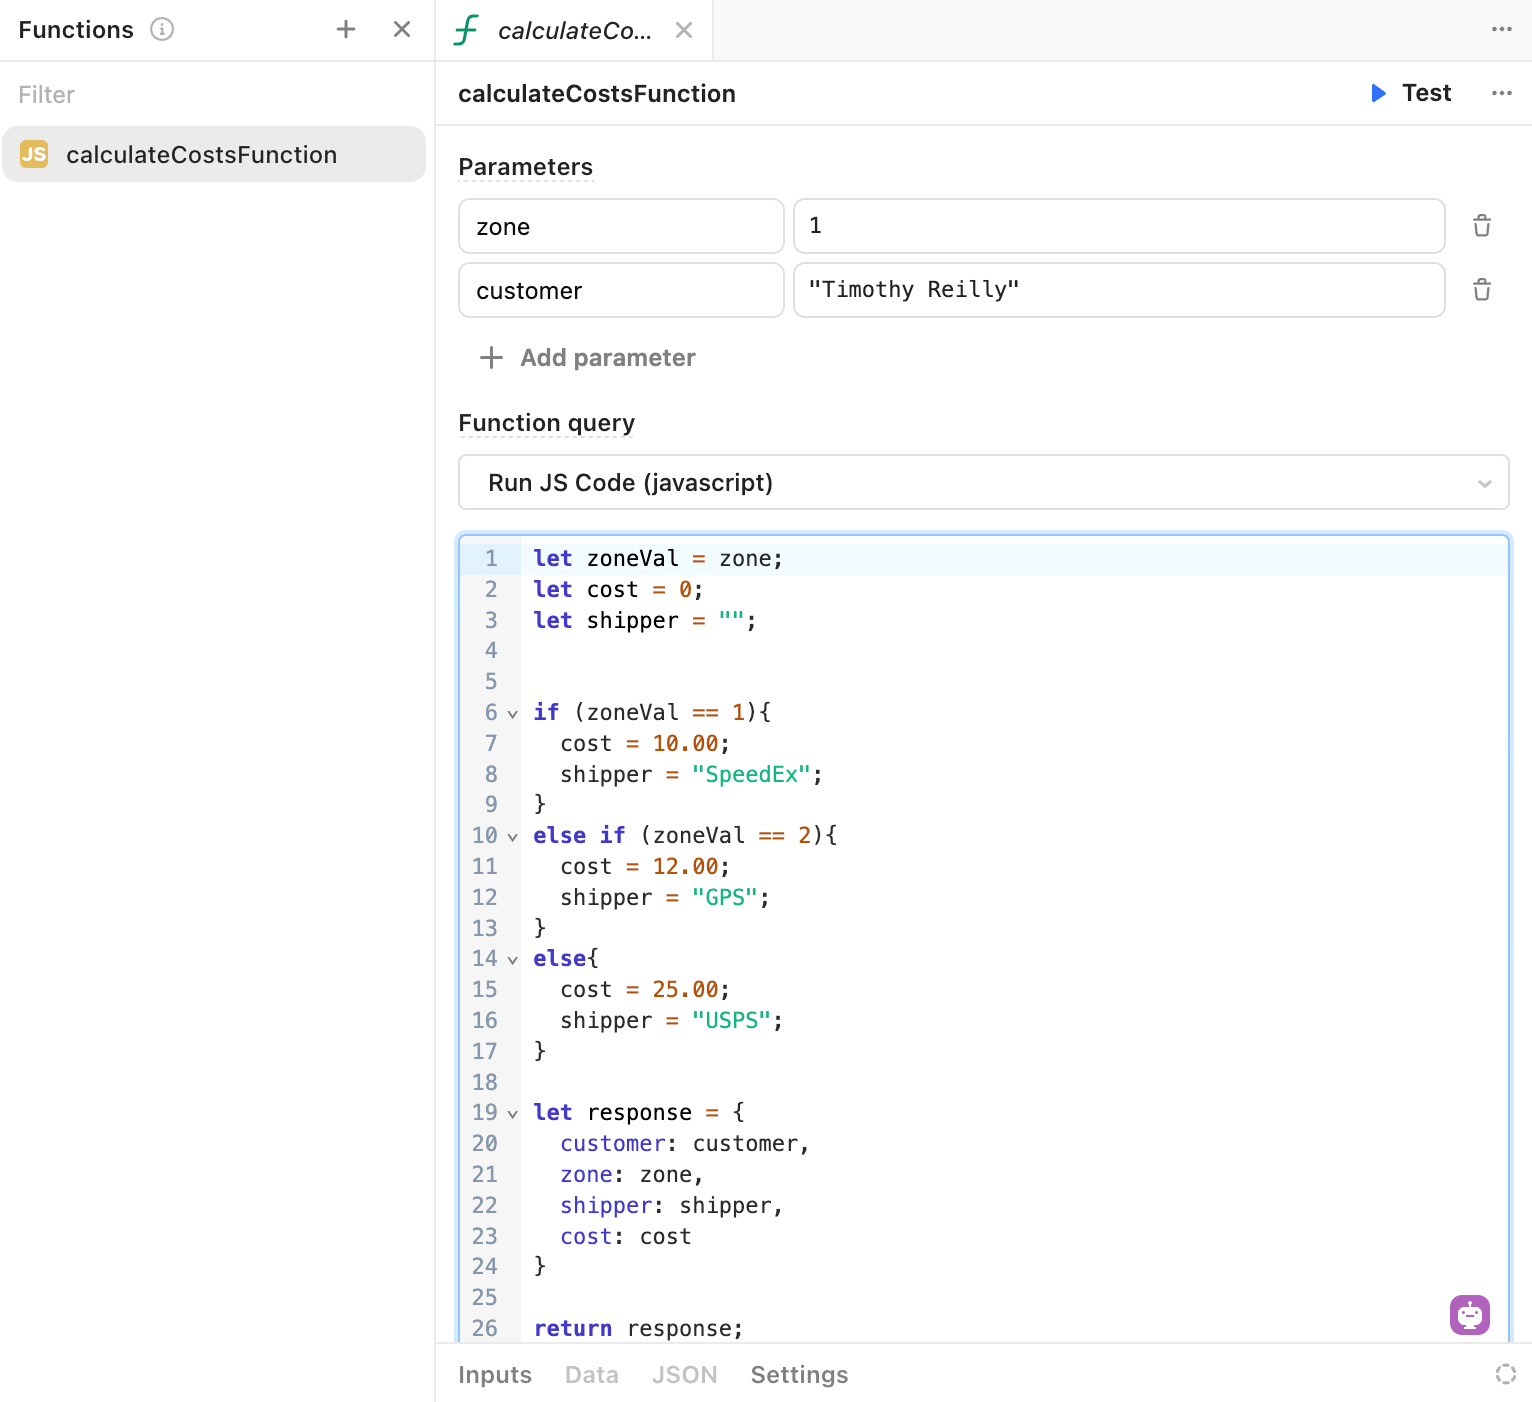
Task: Collapse the else block at line 14
Action: coord(513,960)
